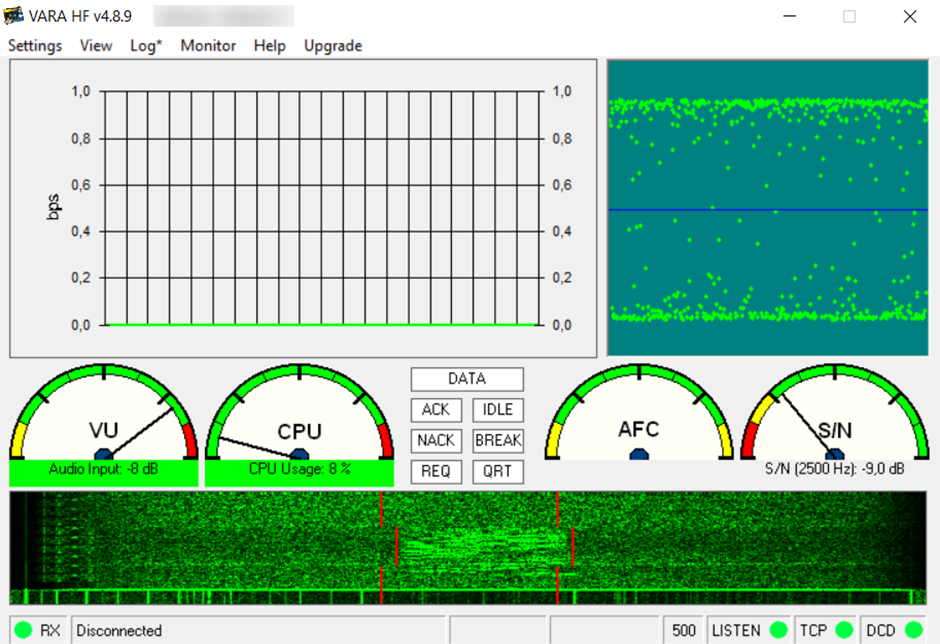
Task: Toggle the BREAK frame indicator
Action: 498,440
